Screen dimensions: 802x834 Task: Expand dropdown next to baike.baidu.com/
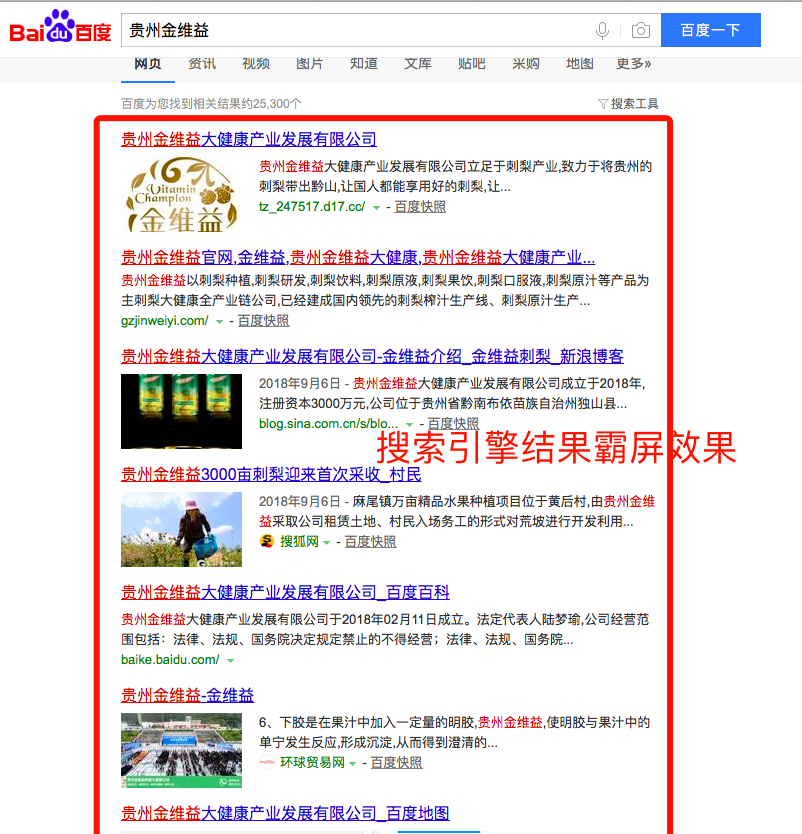pos(230,661)
